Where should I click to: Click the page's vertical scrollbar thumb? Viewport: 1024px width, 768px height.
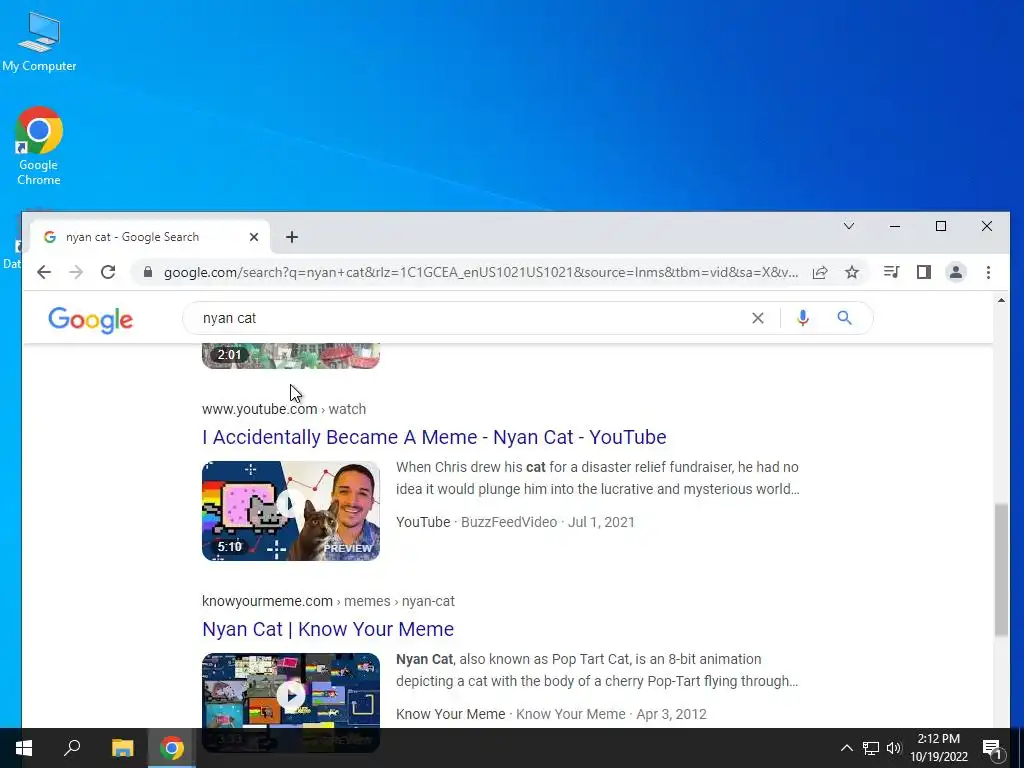(x=1001, y=569)
